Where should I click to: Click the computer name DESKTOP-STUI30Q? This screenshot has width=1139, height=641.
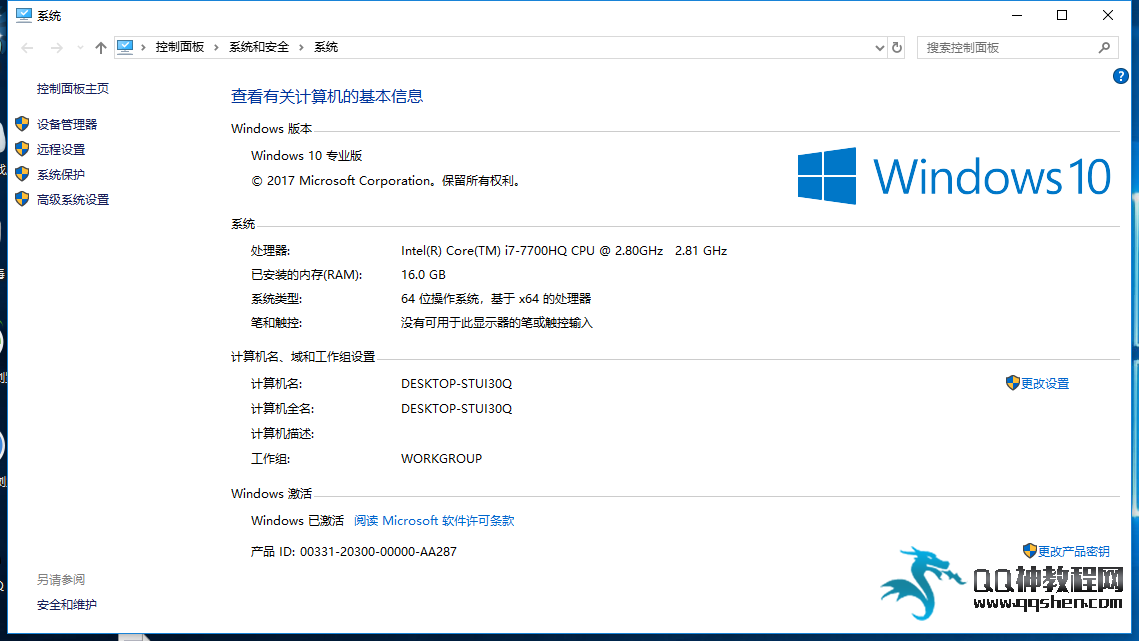456,384
